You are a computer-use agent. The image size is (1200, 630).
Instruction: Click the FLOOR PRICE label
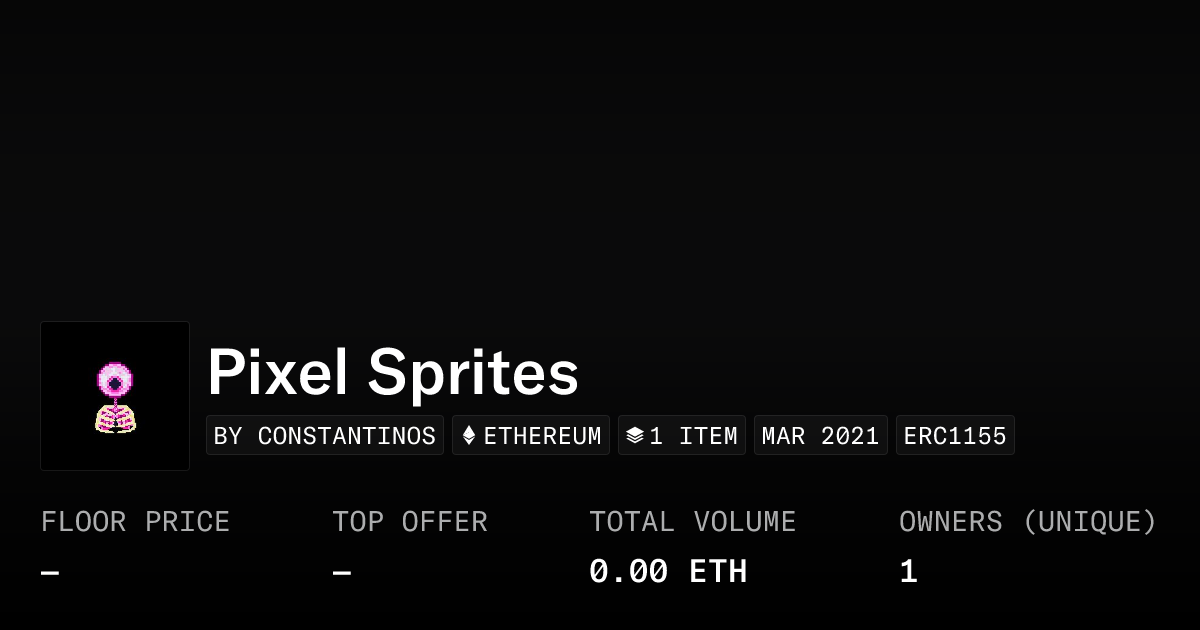tap(135, 522)
